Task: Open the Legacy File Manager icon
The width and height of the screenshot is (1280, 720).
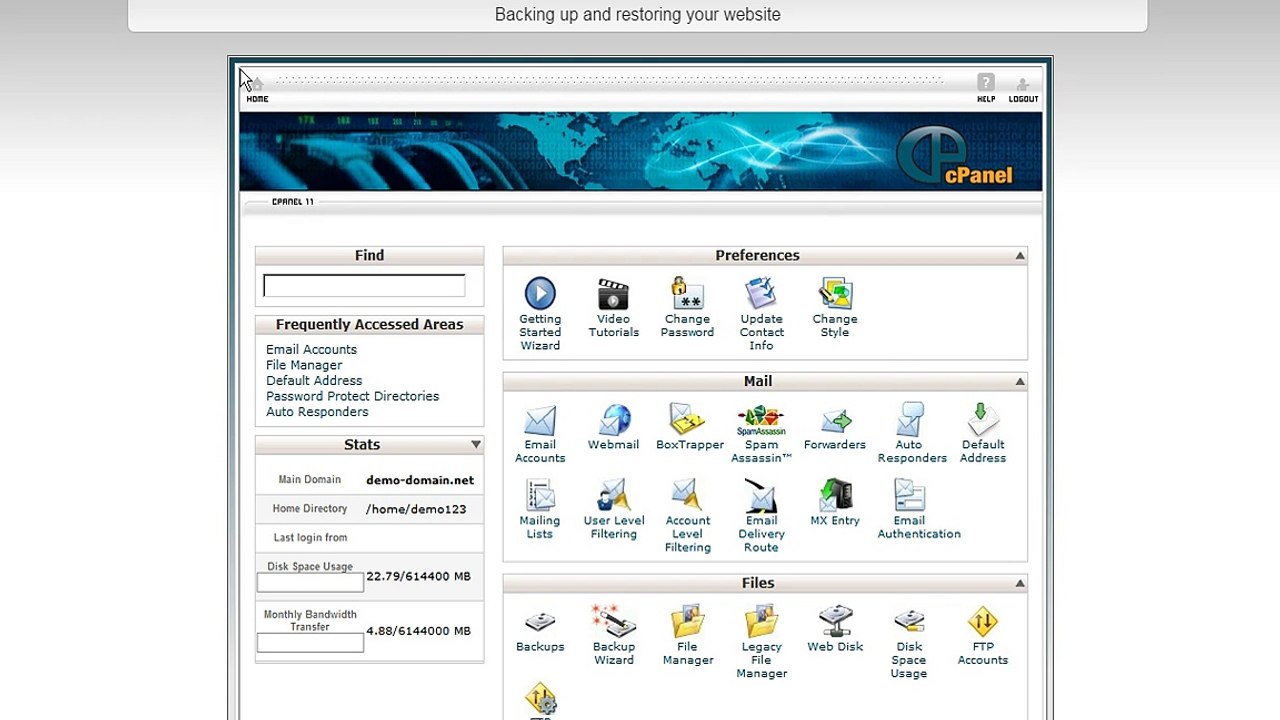Action: click(761, 622)
